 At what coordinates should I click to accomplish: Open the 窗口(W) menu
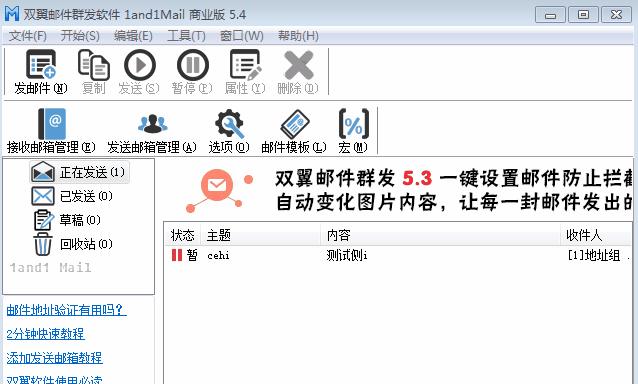click(x=242, y=36)
